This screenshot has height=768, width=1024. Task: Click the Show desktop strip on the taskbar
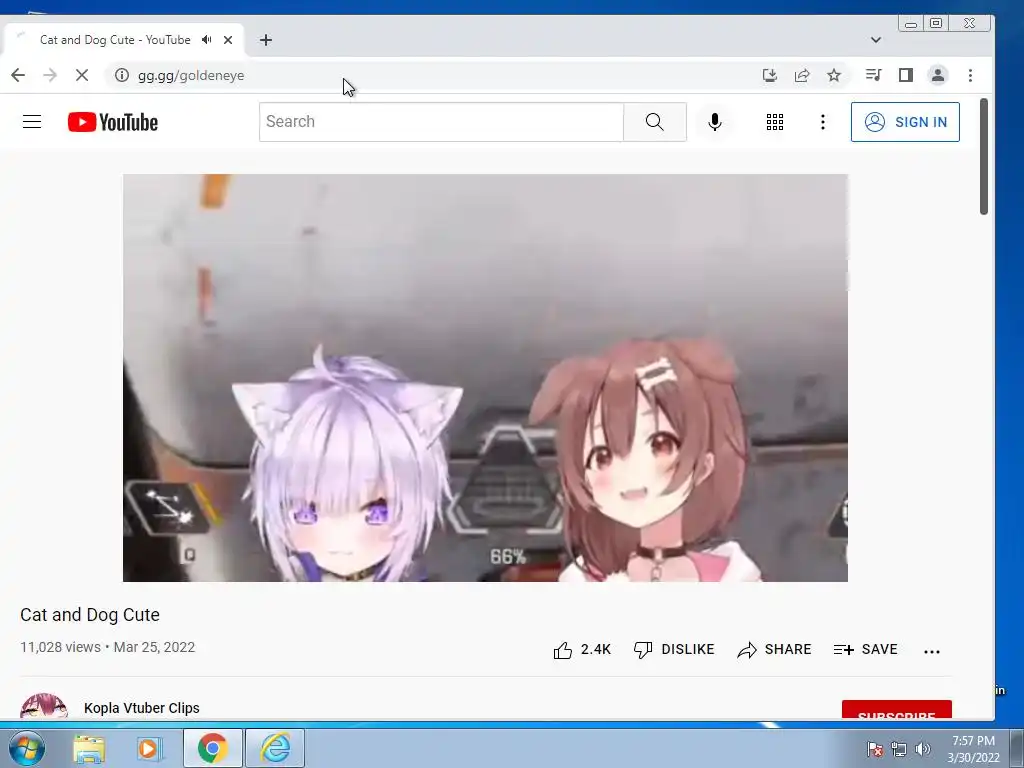1016,748
